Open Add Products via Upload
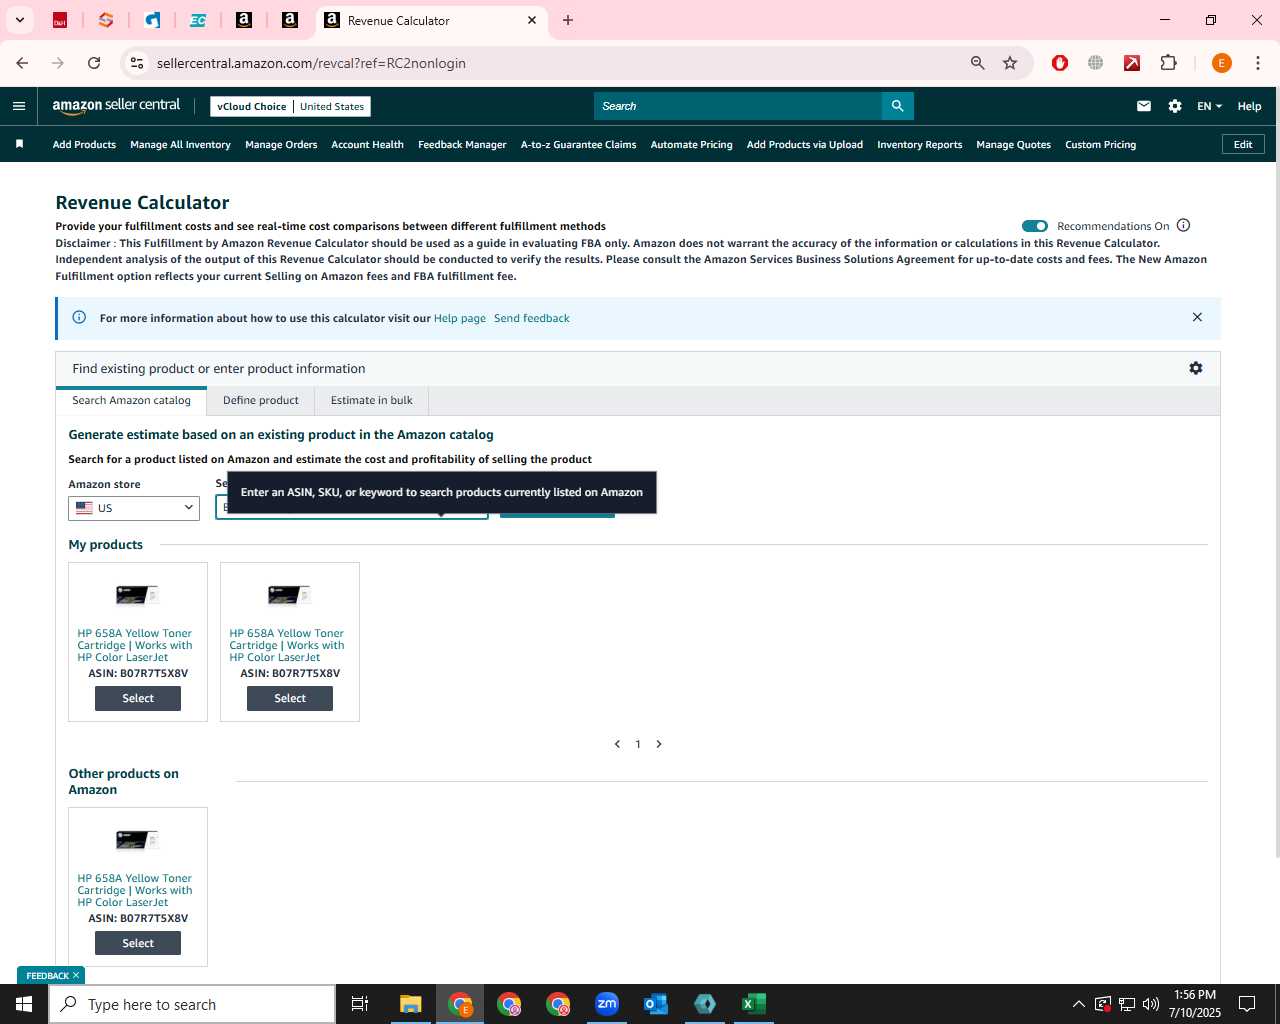This screenshot has height=1024, width=1280. click(804, 144)
